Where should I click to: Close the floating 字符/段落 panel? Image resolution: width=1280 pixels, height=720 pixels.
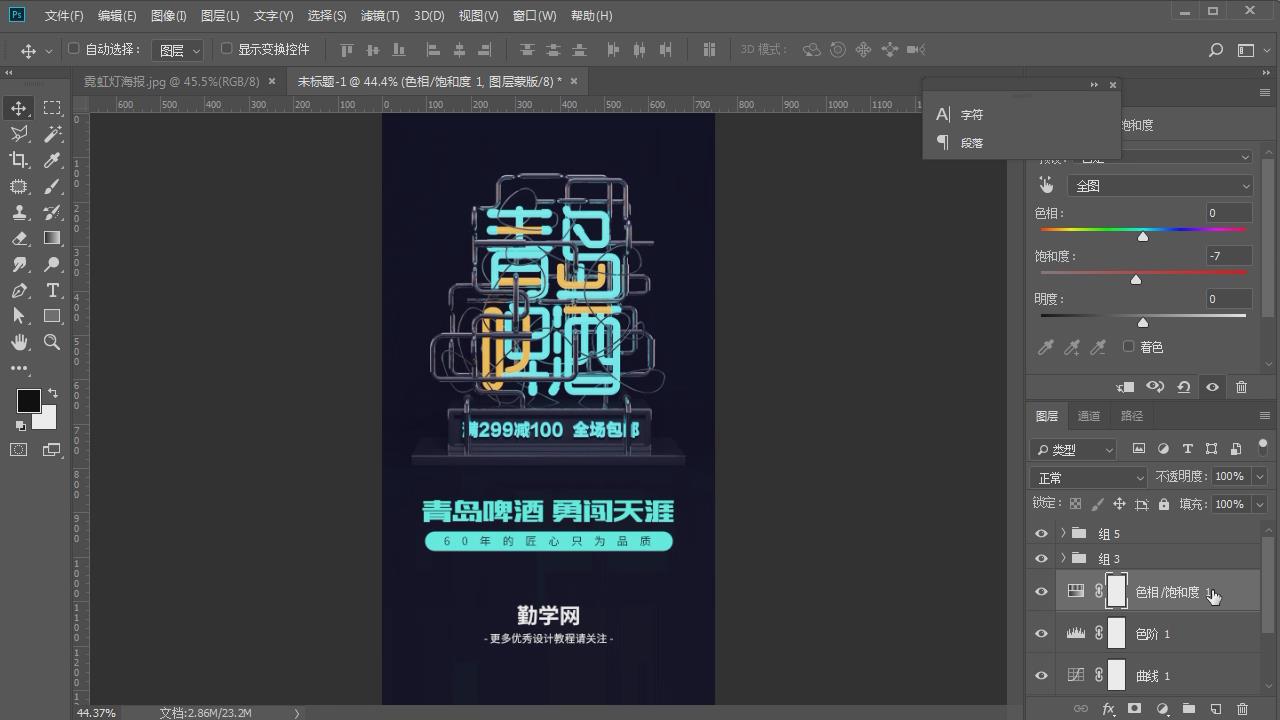(x=1112, y=85)
